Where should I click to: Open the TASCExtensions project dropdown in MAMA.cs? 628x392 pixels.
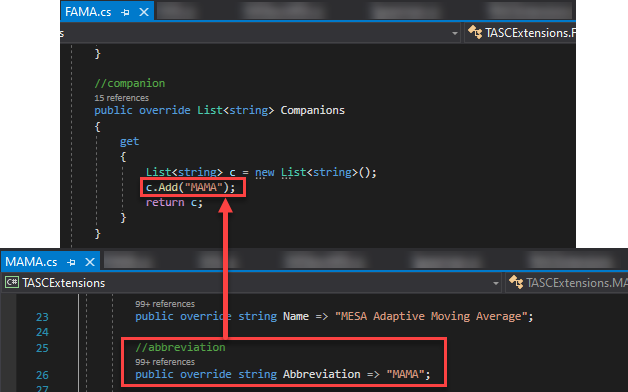click(x=495, y=283)
